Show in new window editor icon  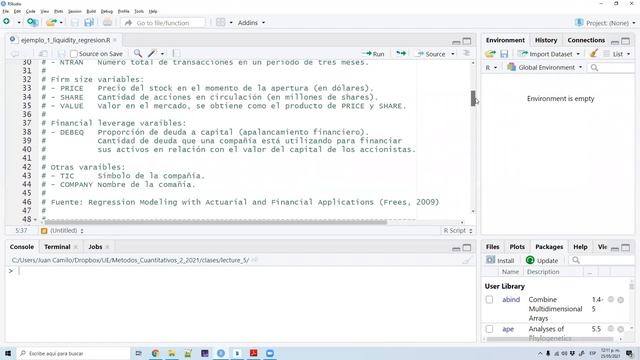[43, 53]
